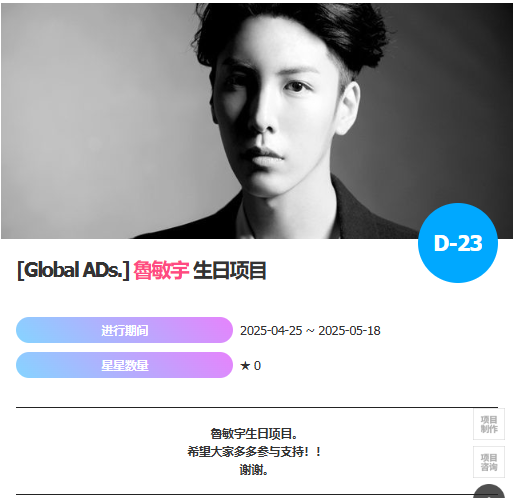Image resolution: width=517 pixels, height=498 pixels.
Task: Click the dark scroll-to-top circle button
Action: 489,492
